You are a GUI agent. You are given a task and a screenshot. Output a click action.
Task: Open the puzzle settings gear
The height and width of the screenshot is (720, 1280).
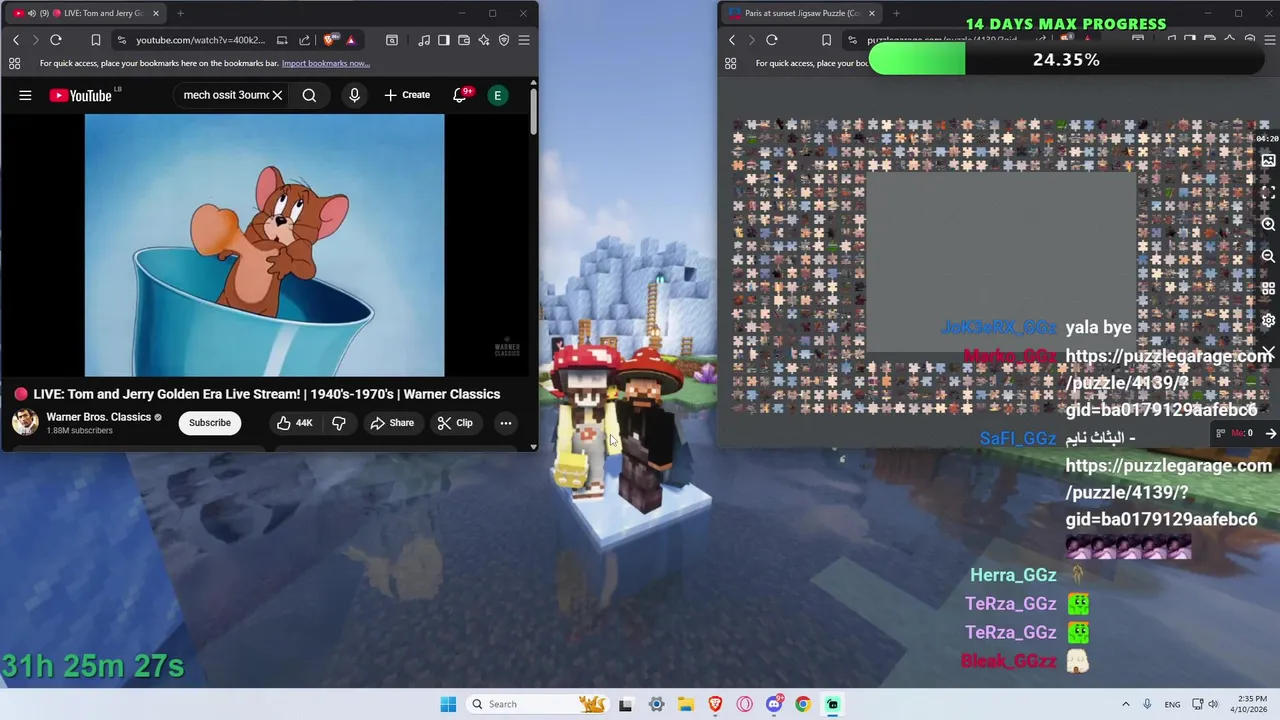[x=1268, y=321]
